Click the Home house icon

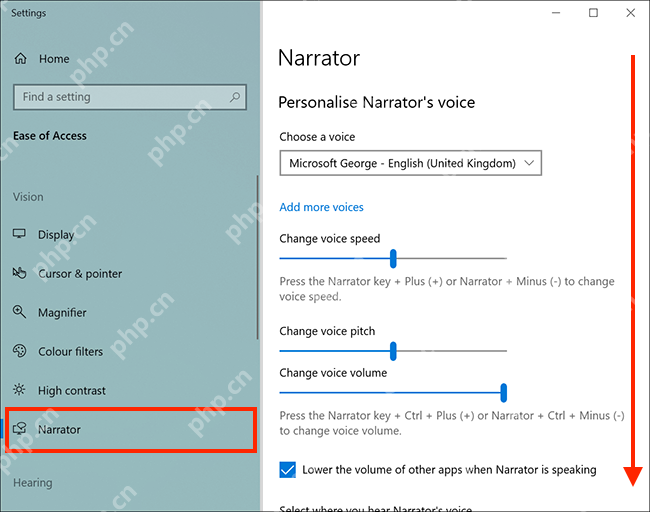pos(20,59)
